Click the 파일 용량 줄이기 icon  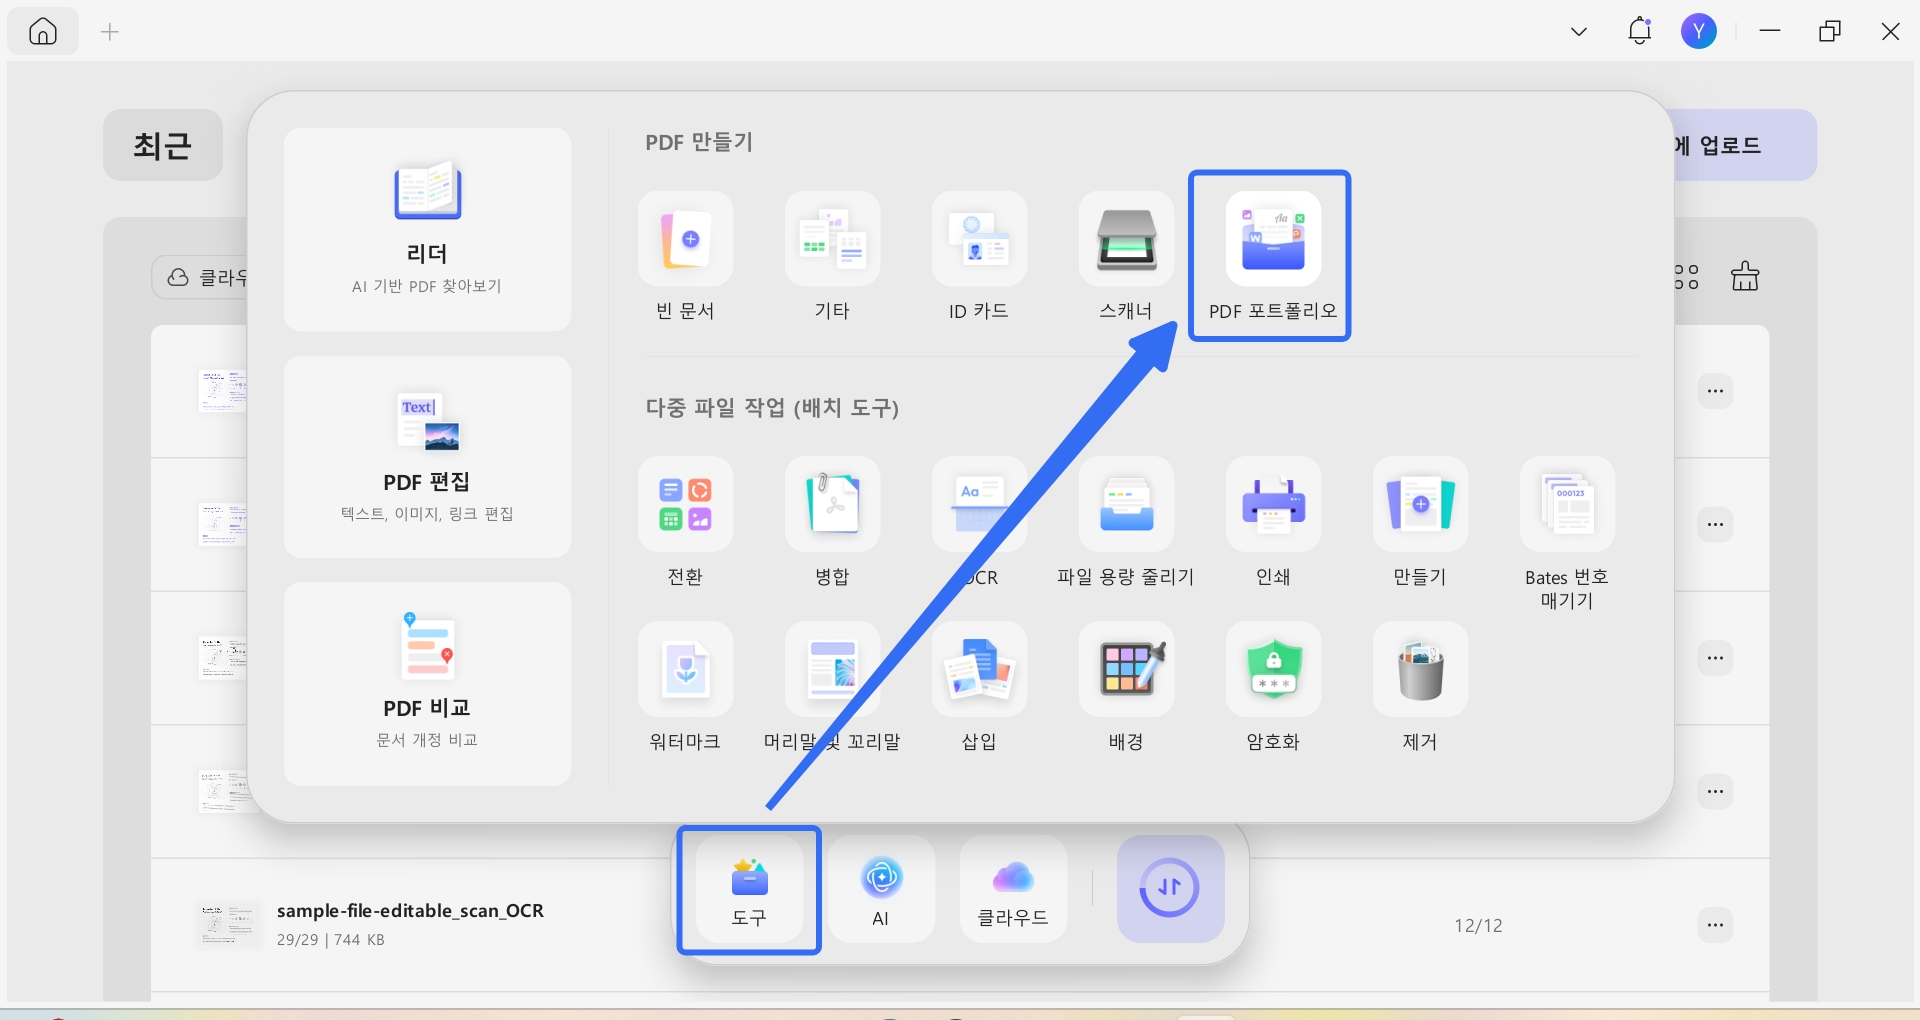pos(1125,505)
